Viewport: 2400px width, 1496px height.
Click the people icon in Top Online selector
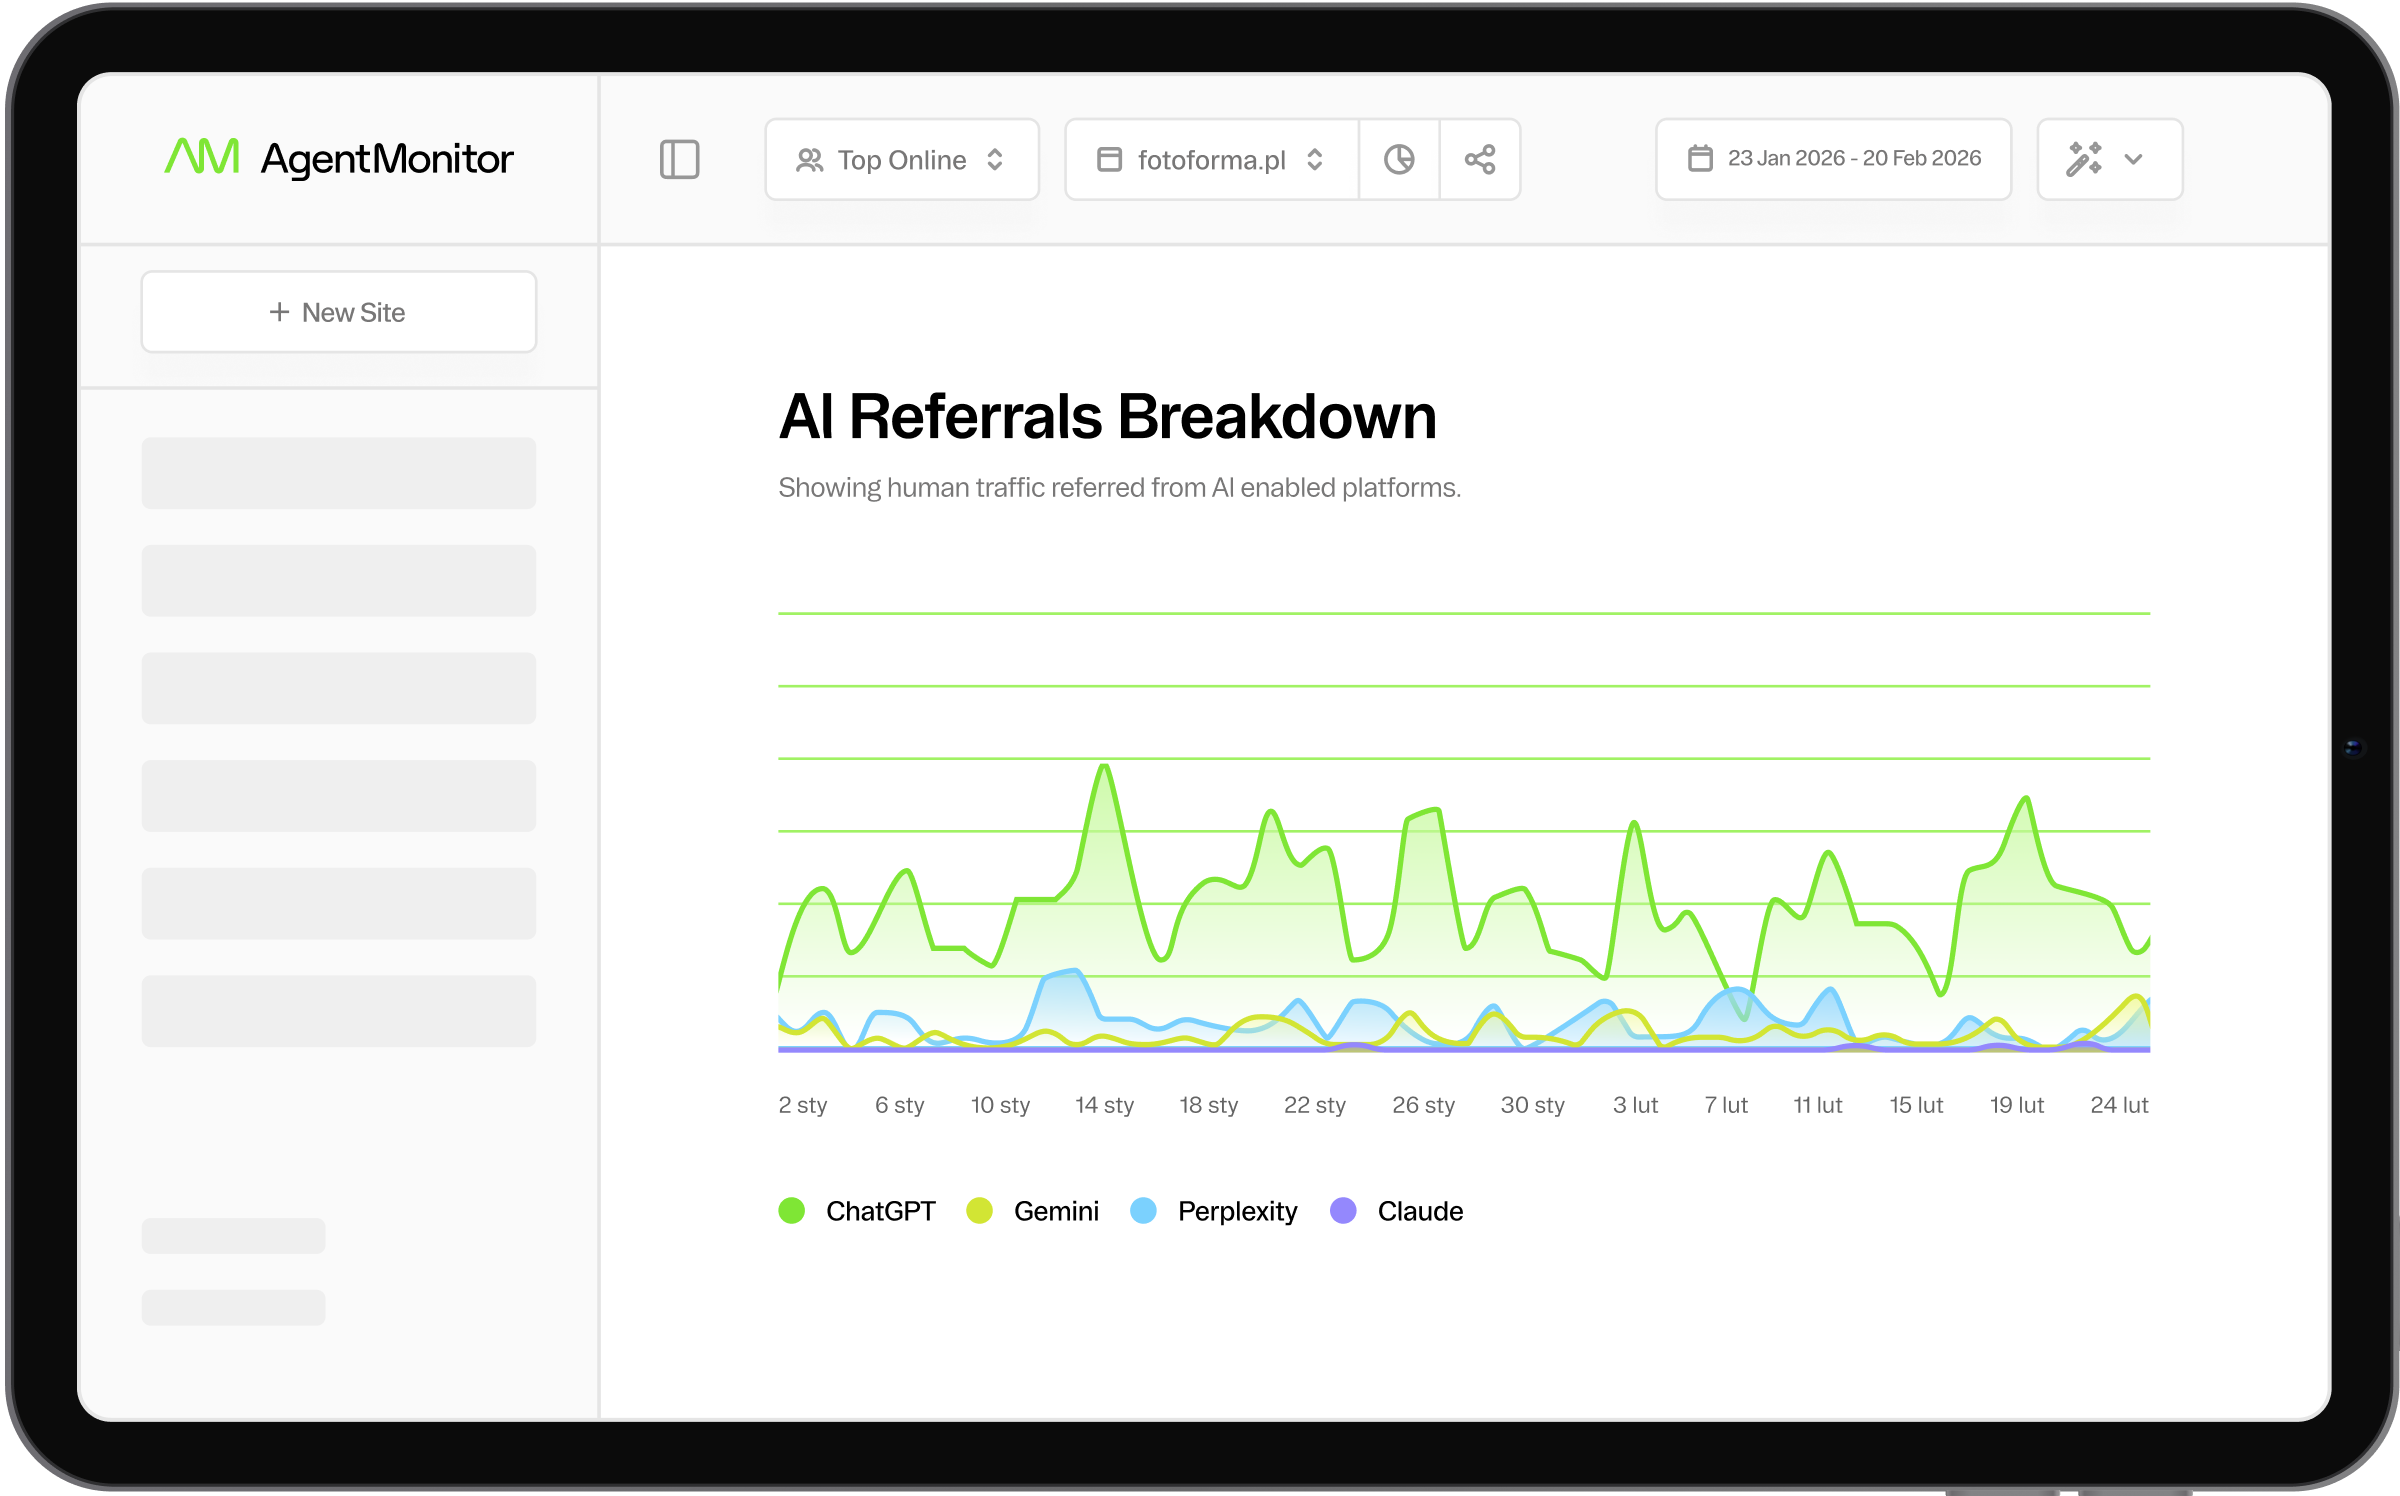[x=812, y=159]
